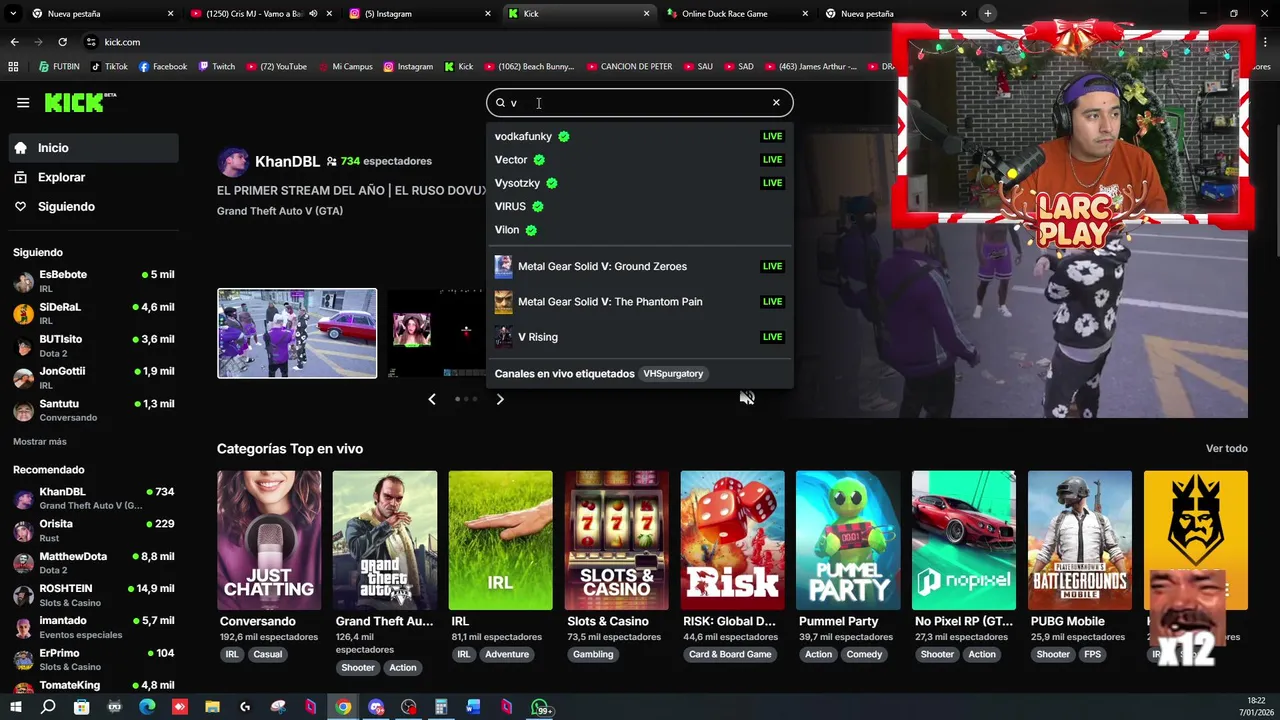
Task: Open No Pixel RP category card
Action: tap(964, 540)
